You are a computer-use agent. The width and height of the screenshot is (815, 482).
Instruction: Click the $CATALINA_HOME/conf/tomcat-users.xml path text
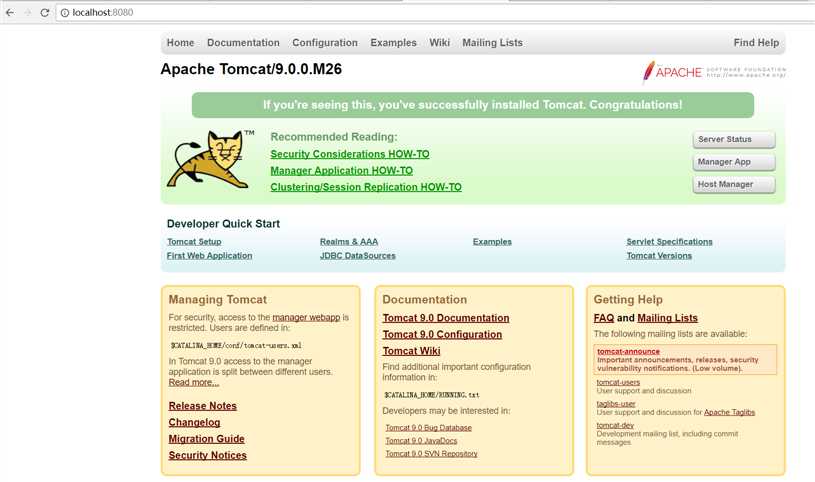236,345
